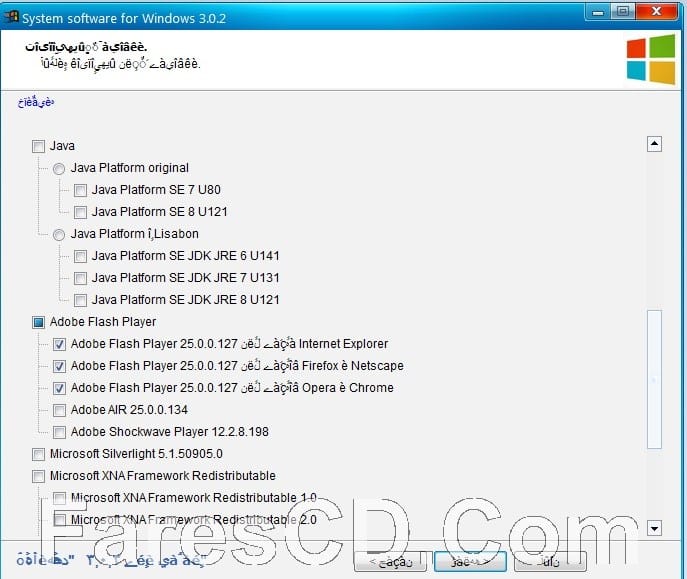Check Java Platform SE JDK JRE 7 U131
This screenshot has height=579, width=687.
click(x=80, y=278)
